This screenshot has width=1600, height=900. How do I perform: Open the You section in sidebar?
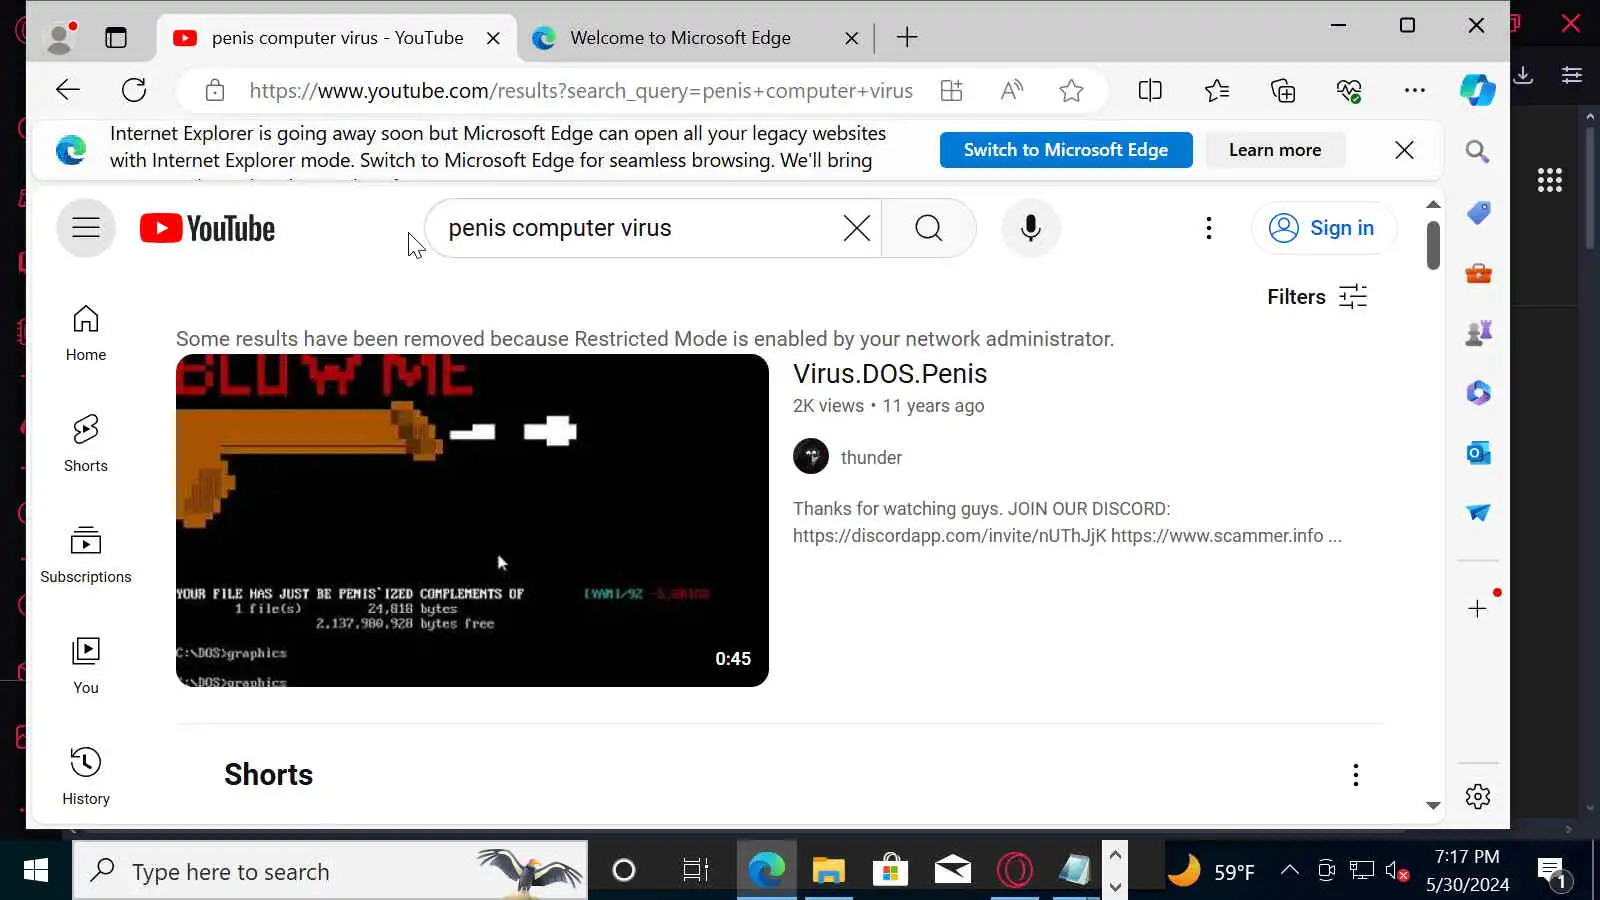pyautogui.click(x=86, y=666)
